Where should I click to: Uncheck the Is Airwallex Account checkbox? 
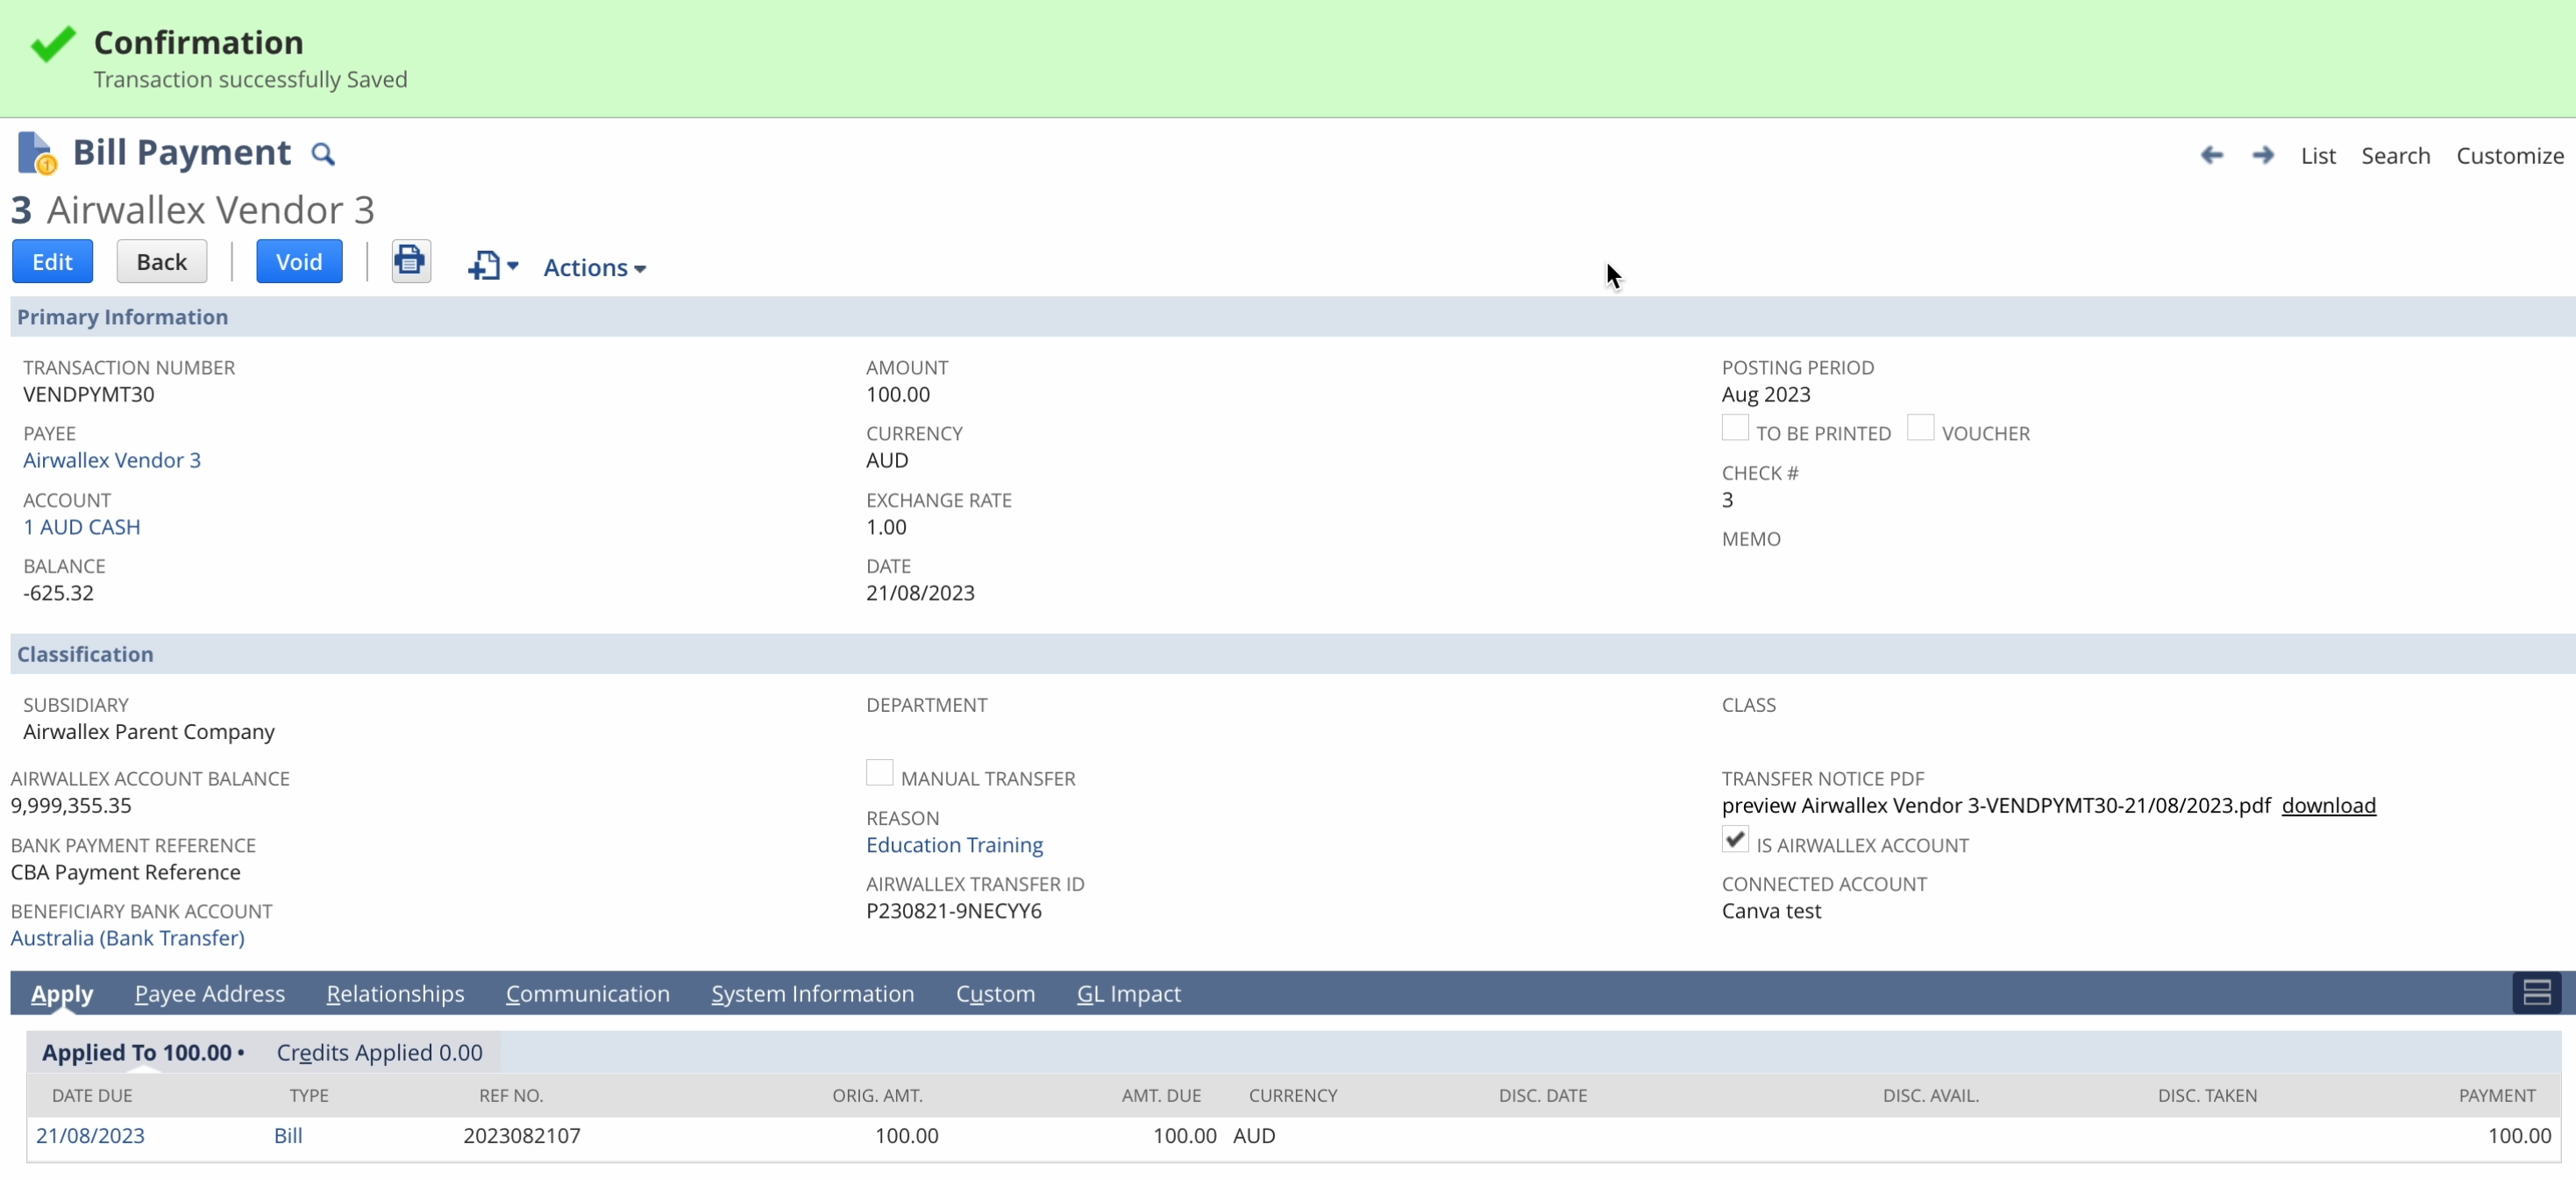(1735, 840)
